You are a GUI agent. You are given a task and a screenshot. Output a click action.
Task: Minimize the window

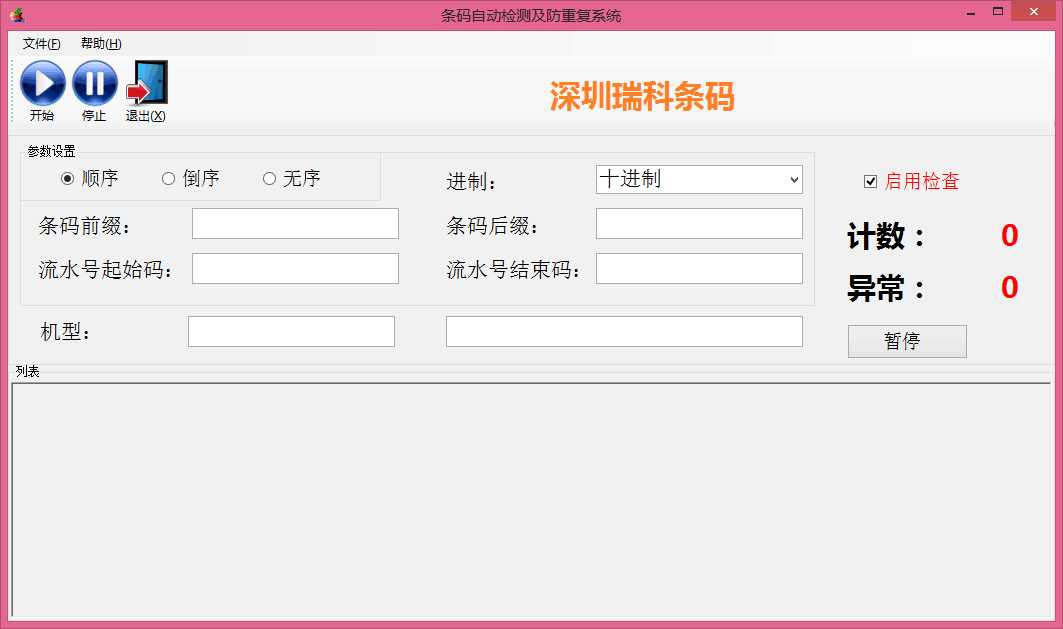coord(971,12)
